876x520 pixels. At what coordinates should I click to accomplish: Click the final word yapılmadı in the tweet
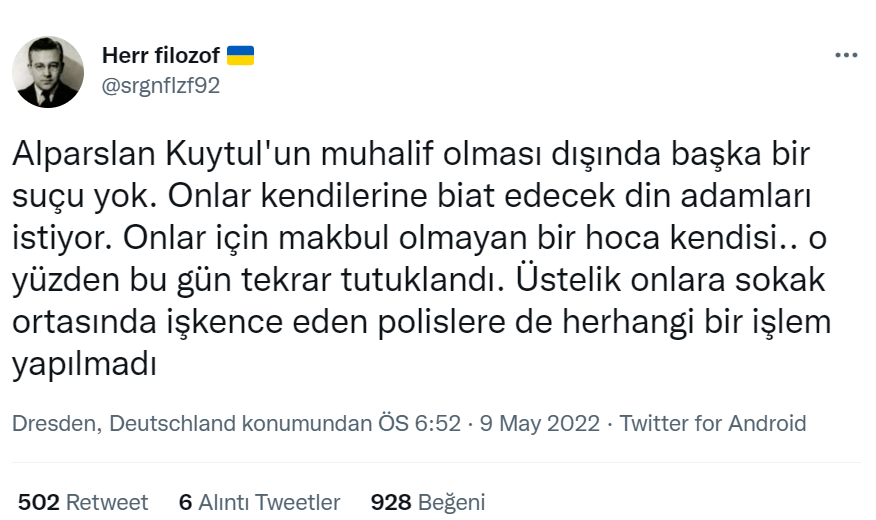point(85,366)
